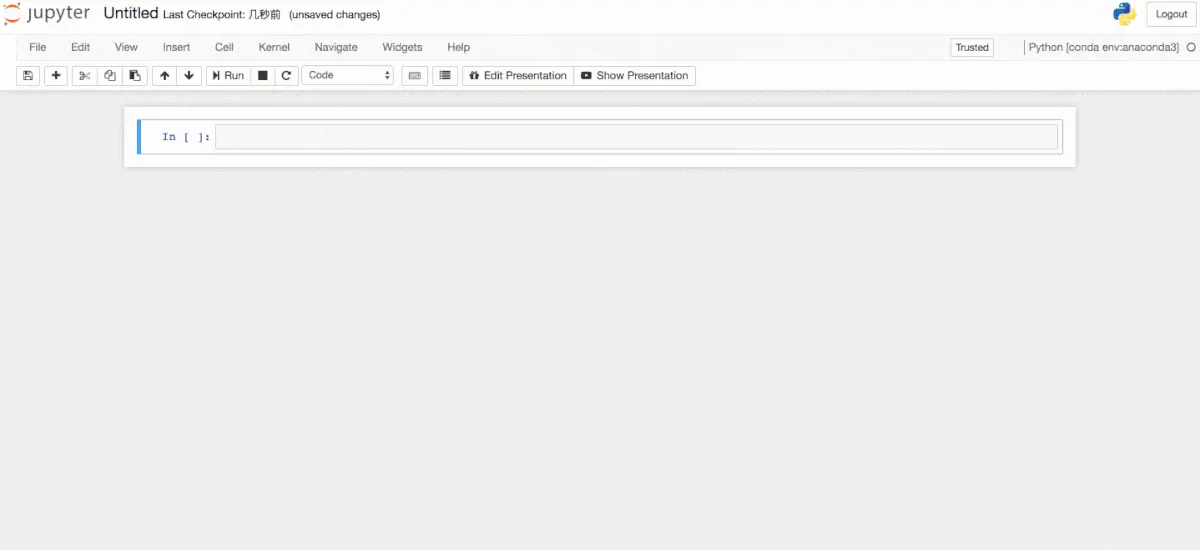Open the Insert menu
This screenshot has height=550, width=1200.
click(177, 47)
